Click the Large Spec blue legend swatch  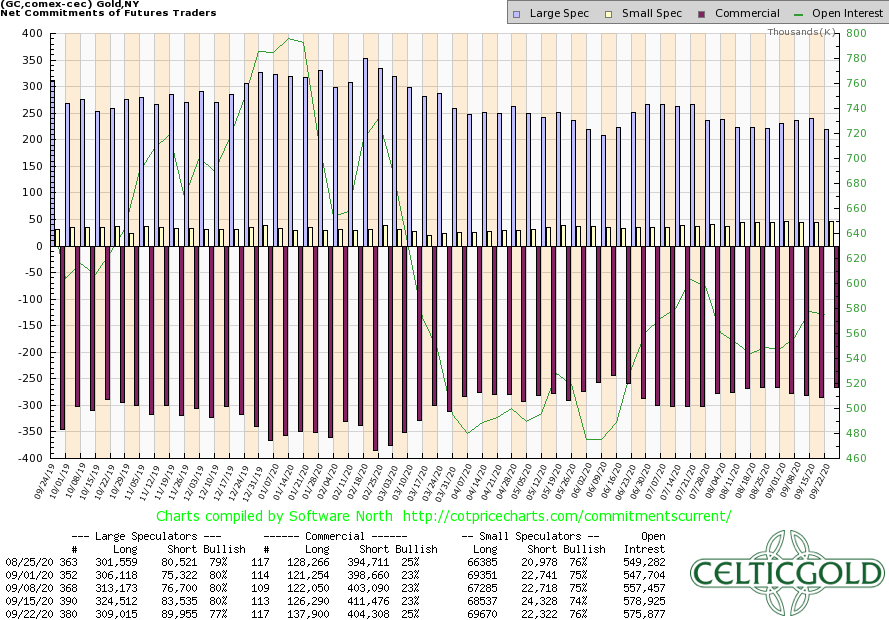[515, 14]
